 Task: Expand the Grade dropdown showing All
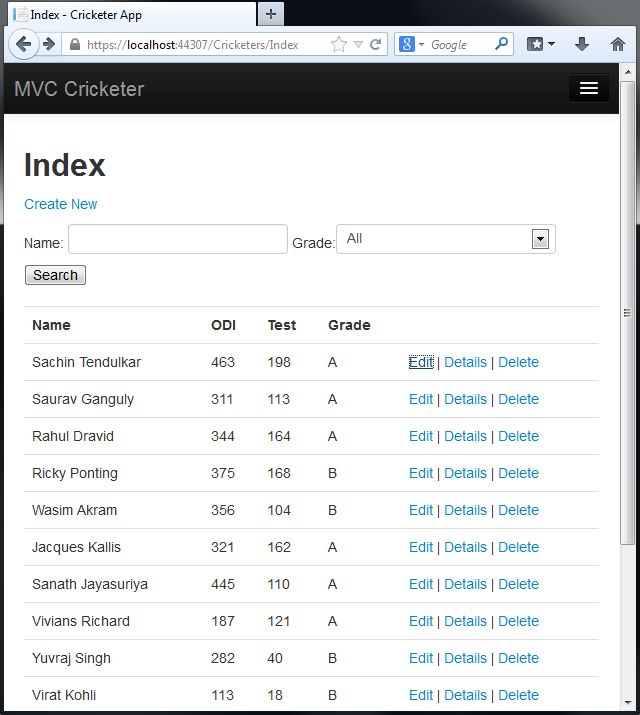pos(446,239)
